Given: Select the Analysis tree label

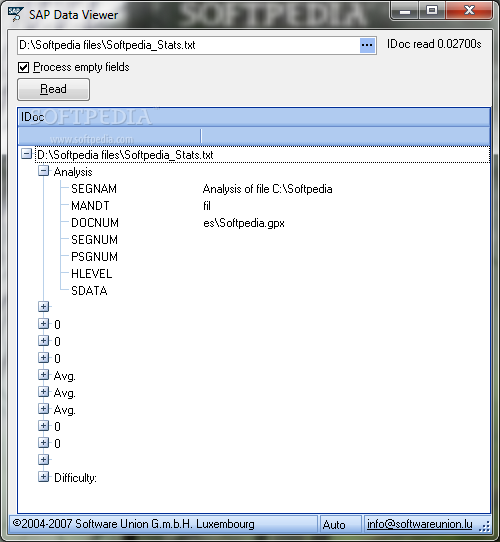Looking at the screenshot, I should point(73,172).
